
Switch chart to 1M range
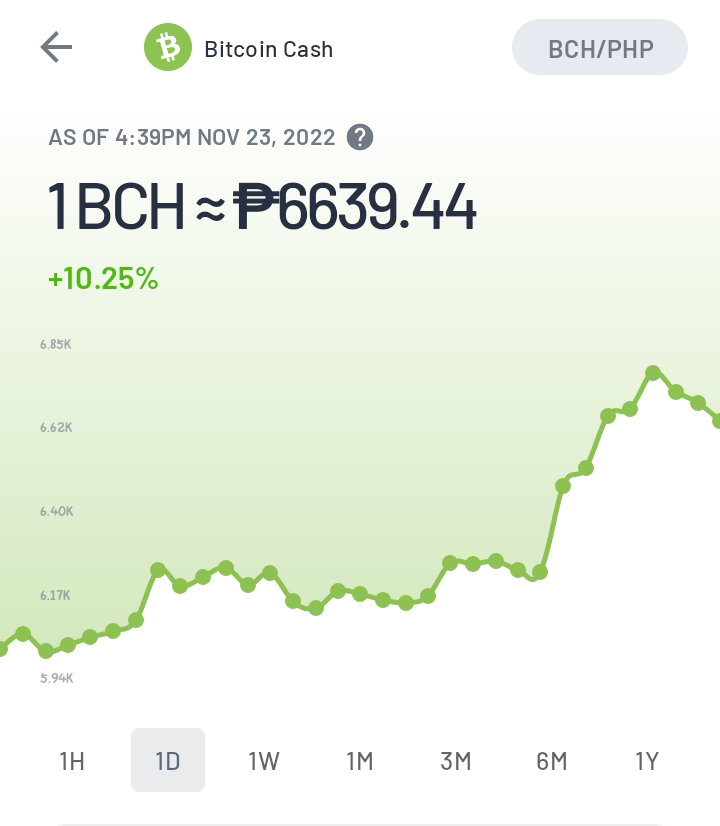(360, 761)
